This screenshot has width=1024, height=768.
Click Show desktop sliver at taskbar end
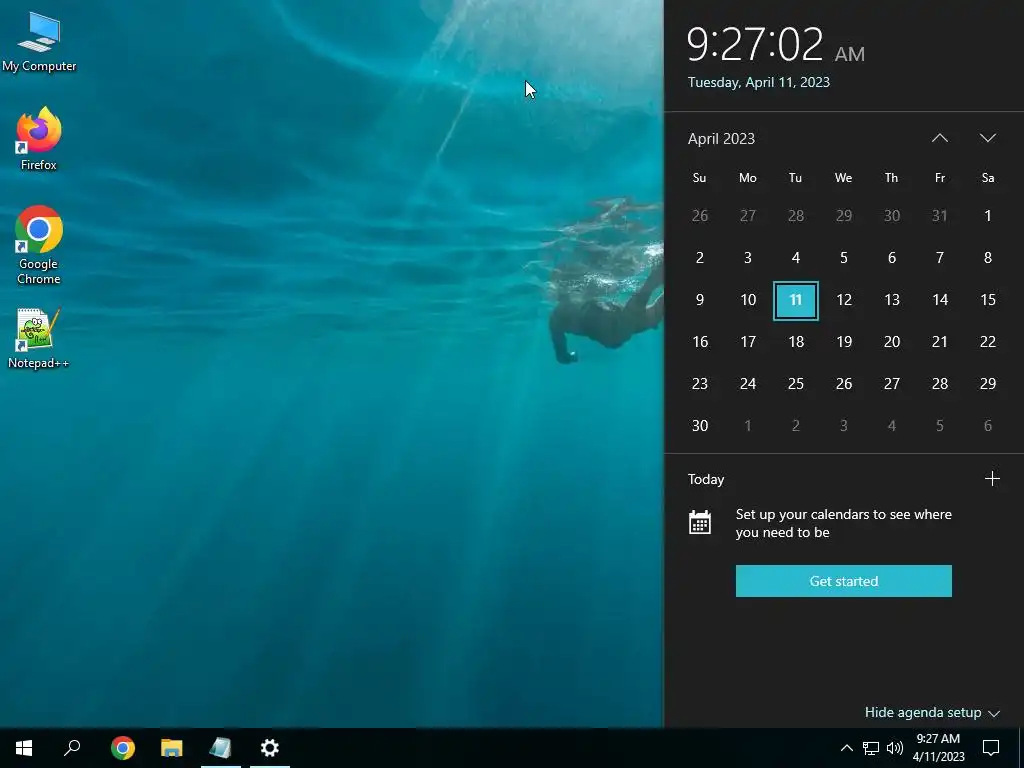pos(1021,748)
